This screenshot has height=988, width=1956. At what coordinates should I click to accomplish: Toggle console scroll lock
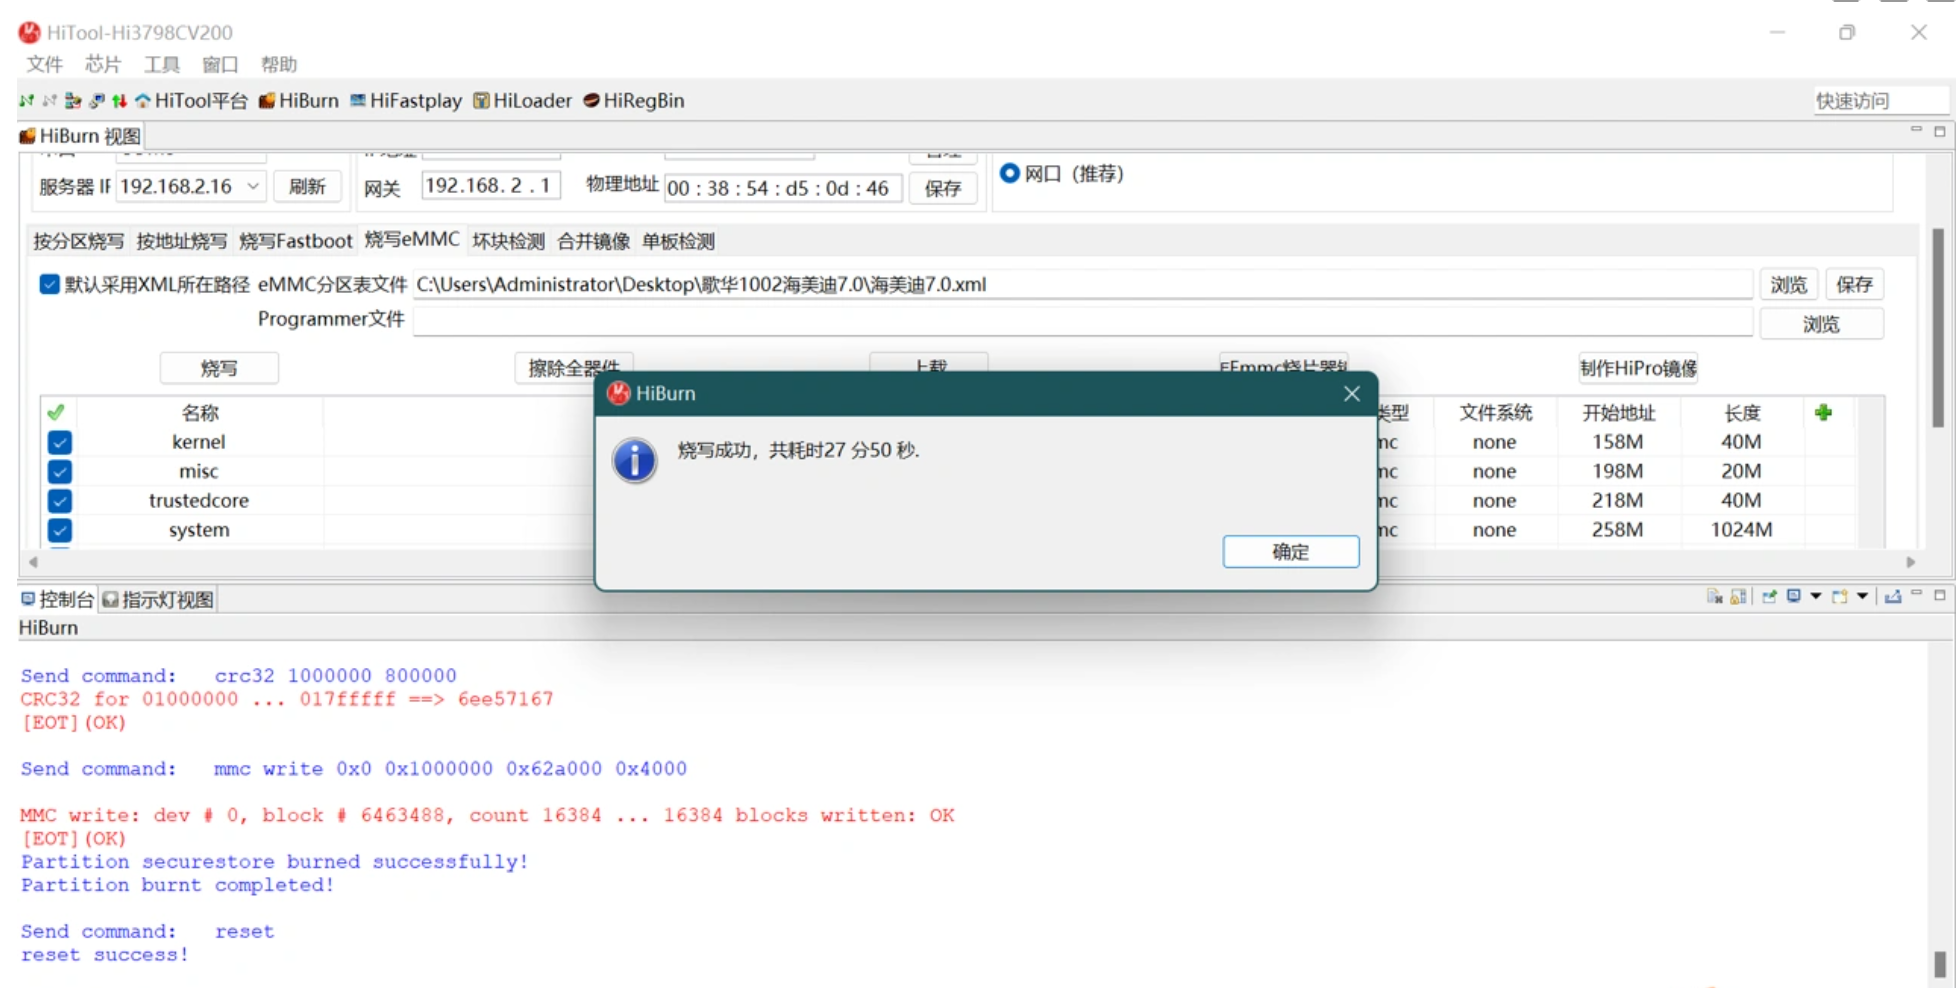pyautogui.click(x=1739, y=597)
